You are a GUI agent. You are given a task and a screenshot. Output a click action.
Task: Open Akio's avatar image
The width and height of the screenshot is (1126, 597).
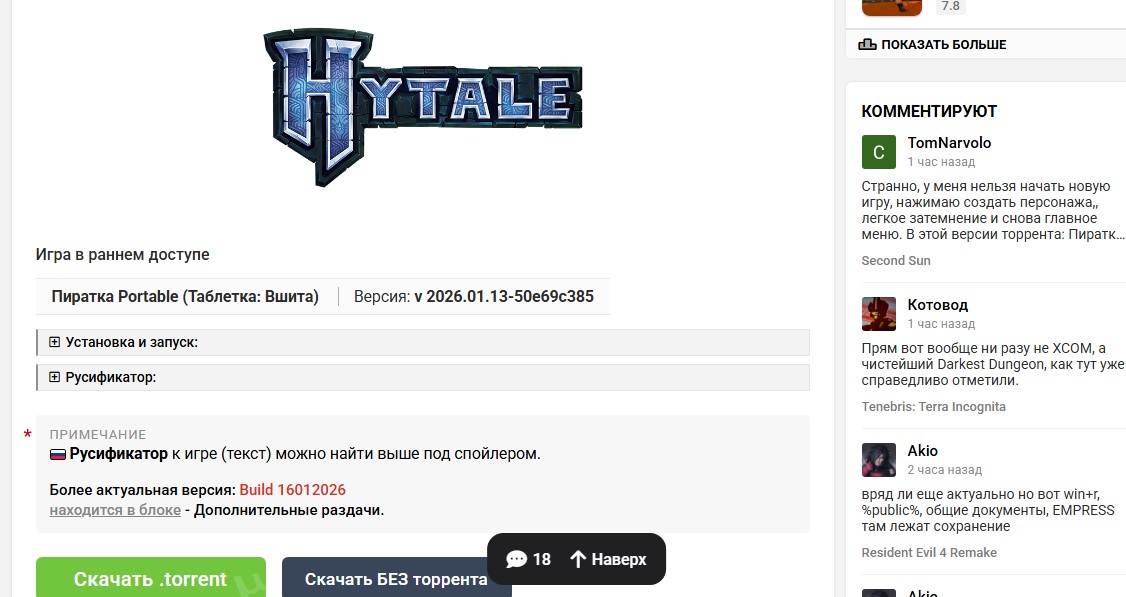[x=878, y=460]
